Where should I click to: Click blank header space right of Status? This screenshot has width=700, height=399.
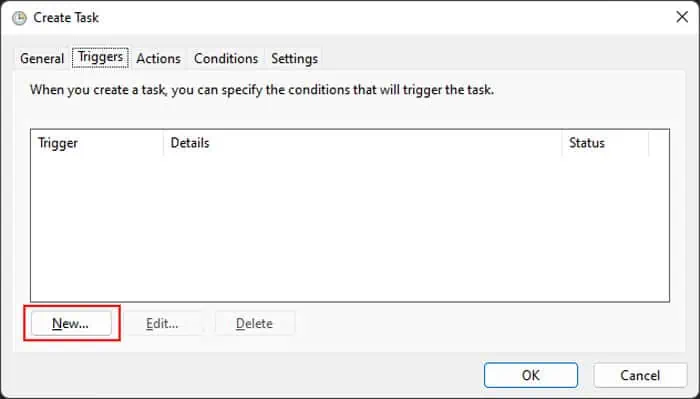click(x=659, y=143)
